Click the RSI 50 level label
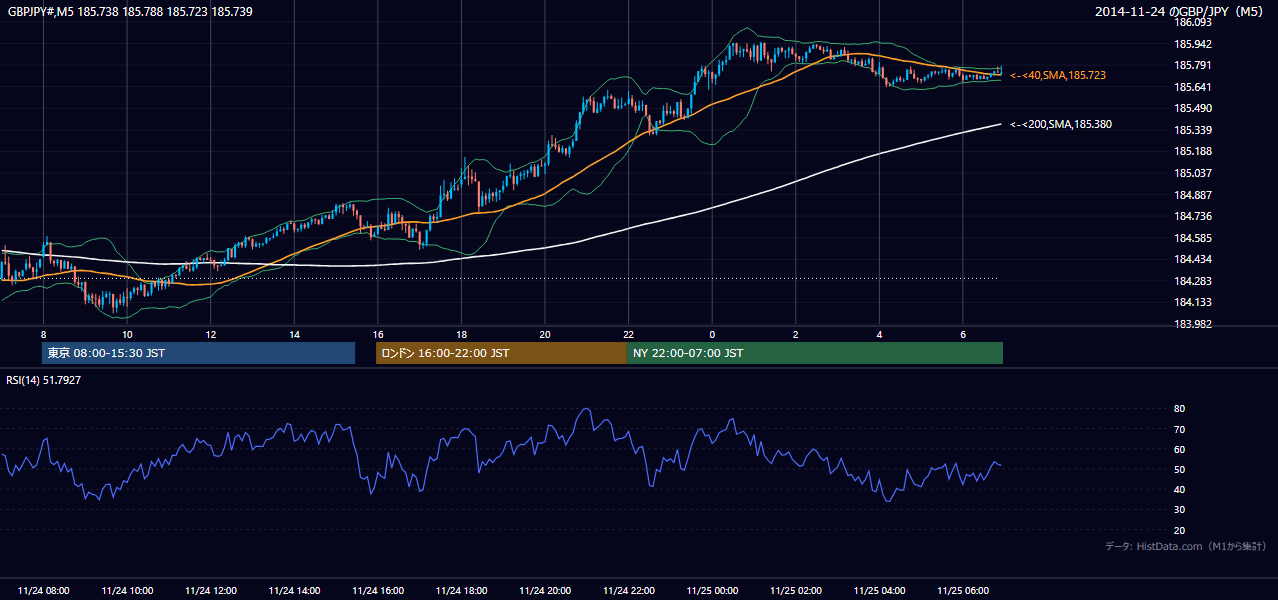 pos(1179,469)
